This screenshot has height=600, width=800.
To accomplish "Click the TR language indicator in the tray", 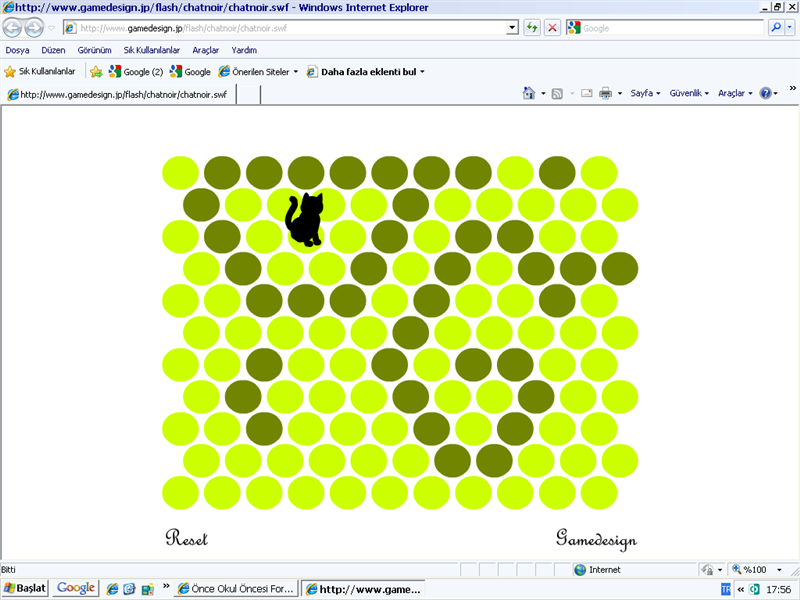I will (x=726, y=589).
